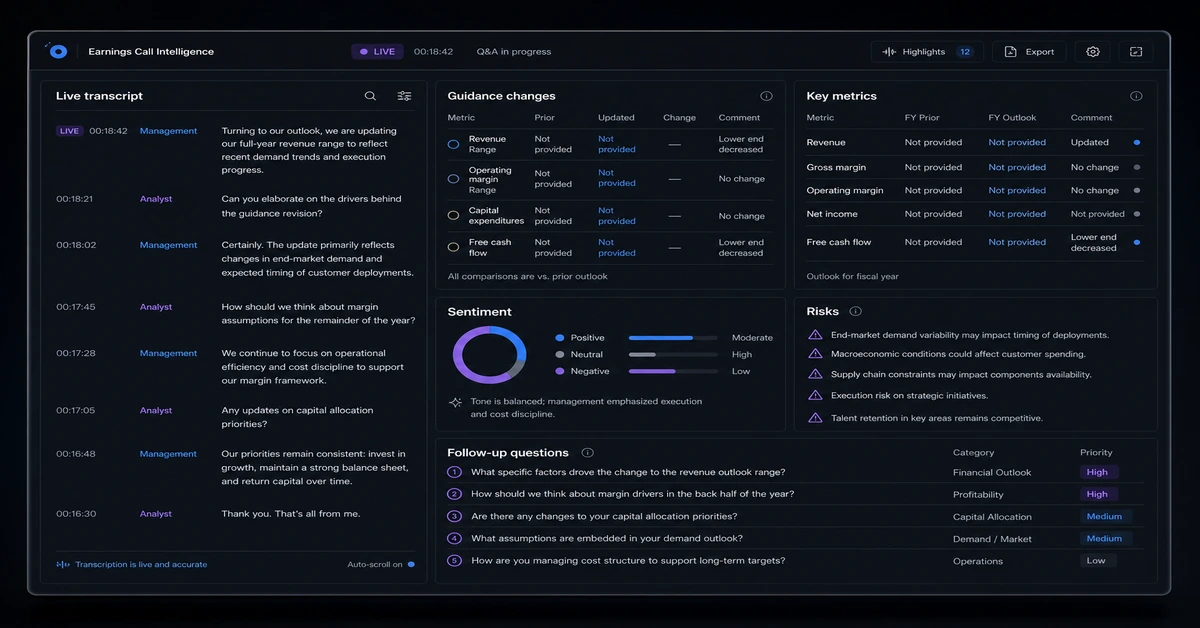This screenshot has width=1200, height=628.
Task: Click warning icon for End-market demand variability risk
Action: [x=815, y=335]
